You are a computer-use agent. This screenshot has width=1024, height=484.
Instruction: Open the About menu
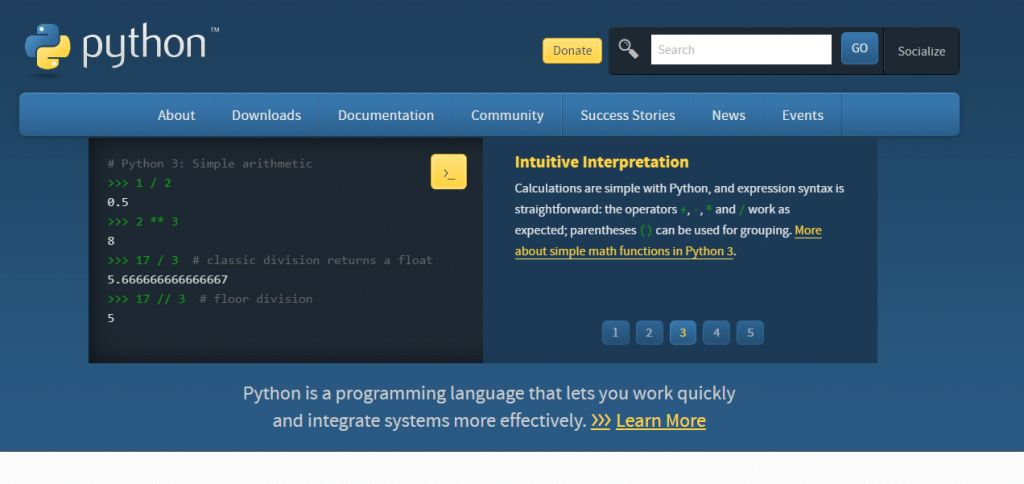pos(176,115)
